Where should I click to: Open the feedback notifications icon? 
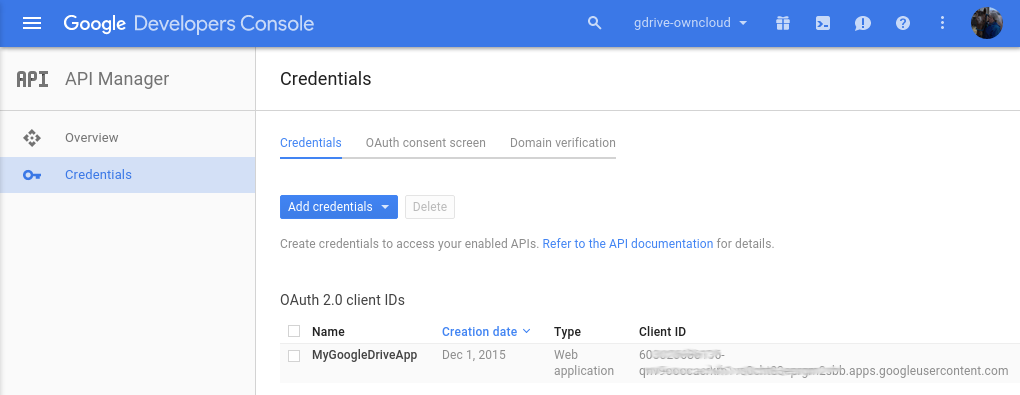click(x=863, y=24)
